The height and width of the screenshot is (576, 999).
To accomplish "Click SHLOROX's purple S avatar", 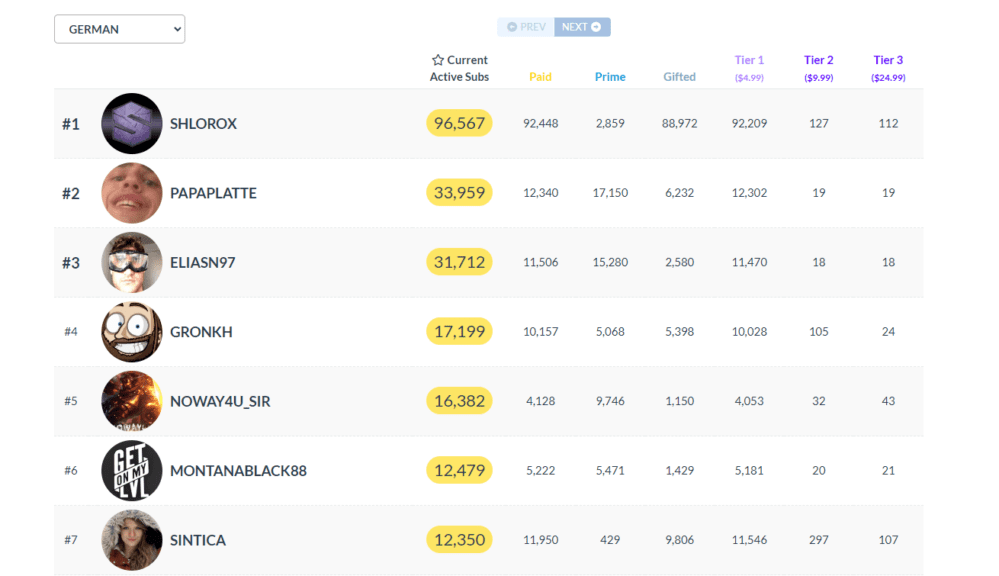I will pyautogui.click(x=132, y=124).
